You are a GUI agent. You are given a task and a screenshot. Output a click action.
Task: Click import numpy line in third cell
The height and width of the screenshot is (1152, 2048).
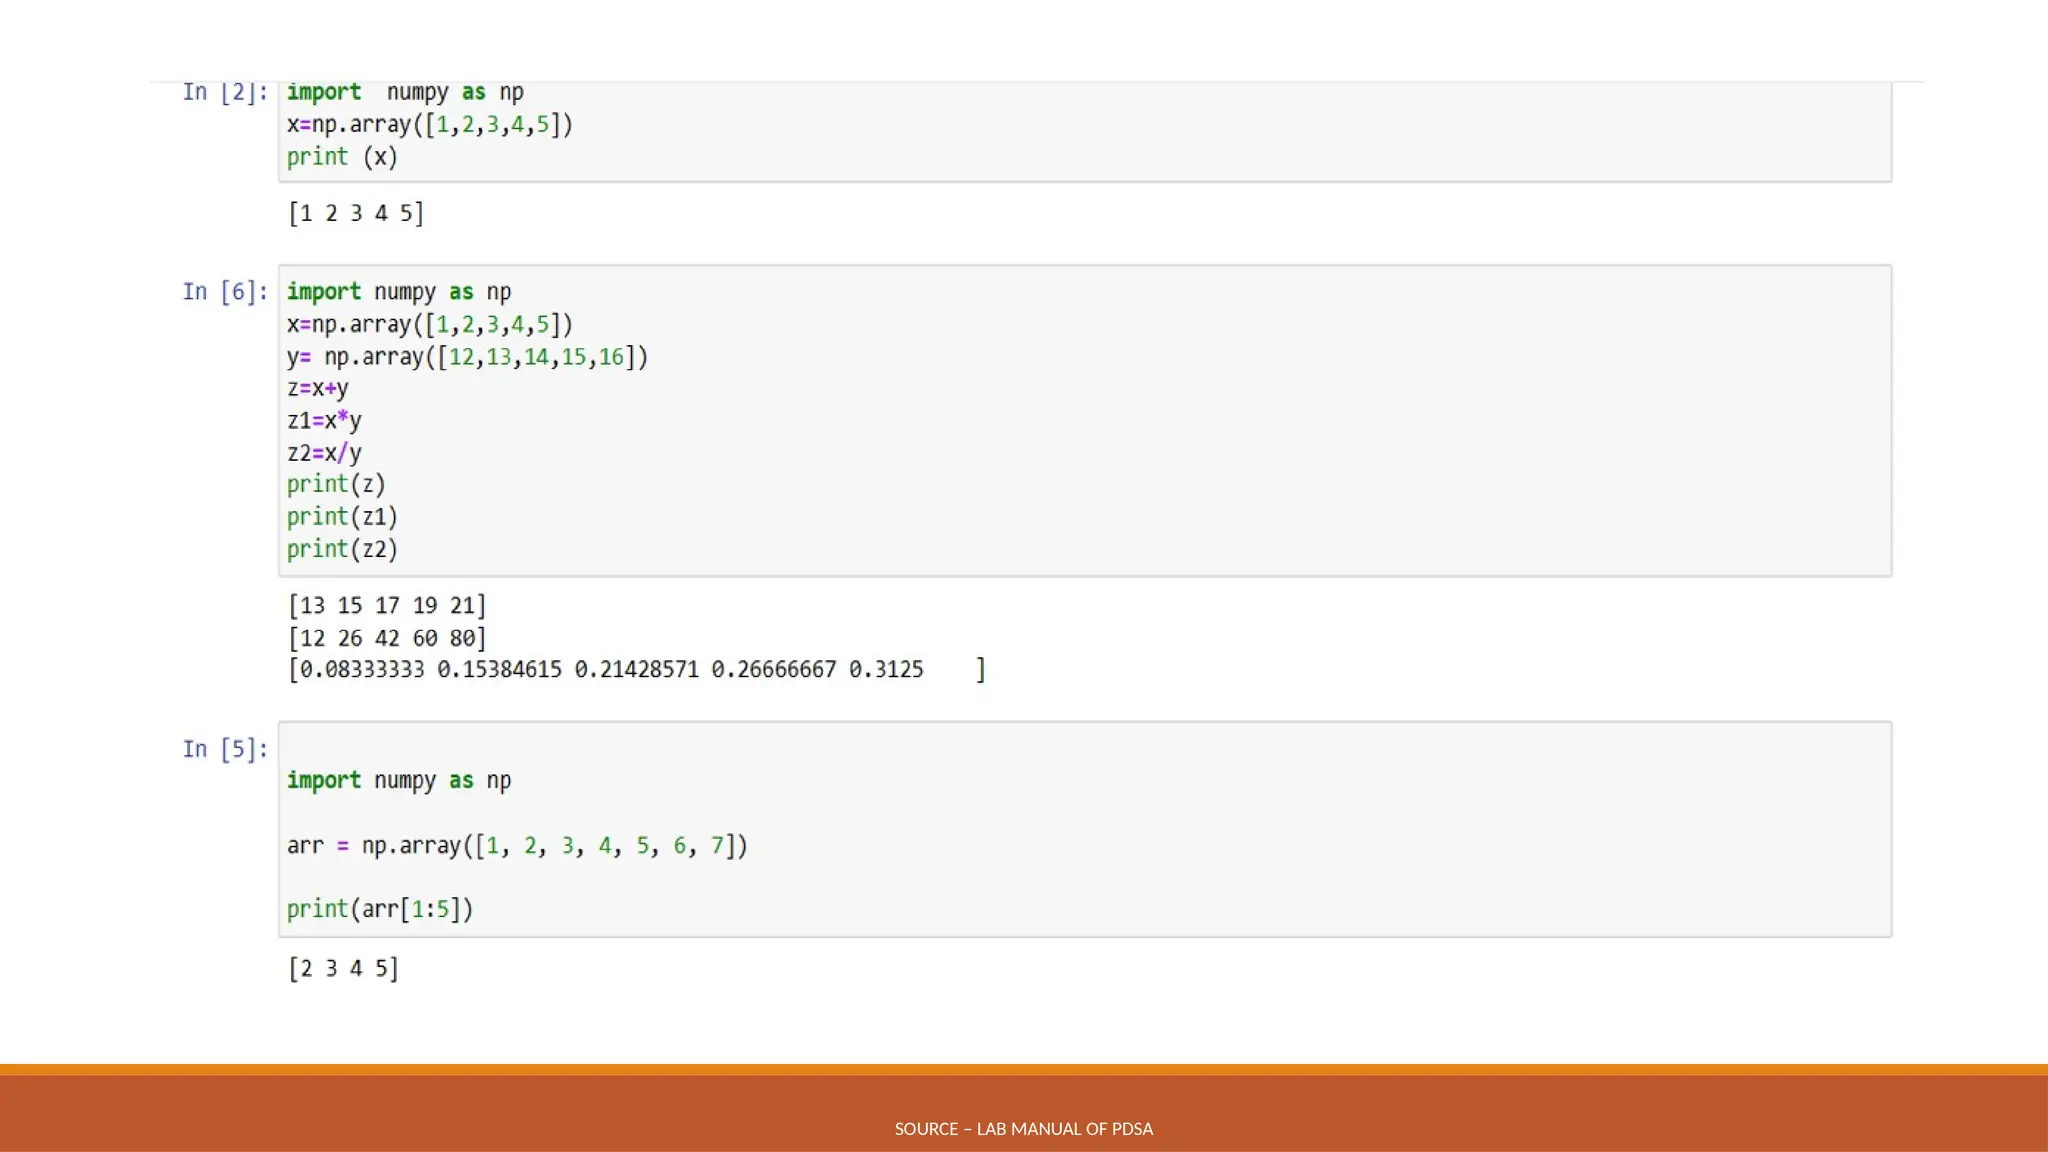coord(398,781)
